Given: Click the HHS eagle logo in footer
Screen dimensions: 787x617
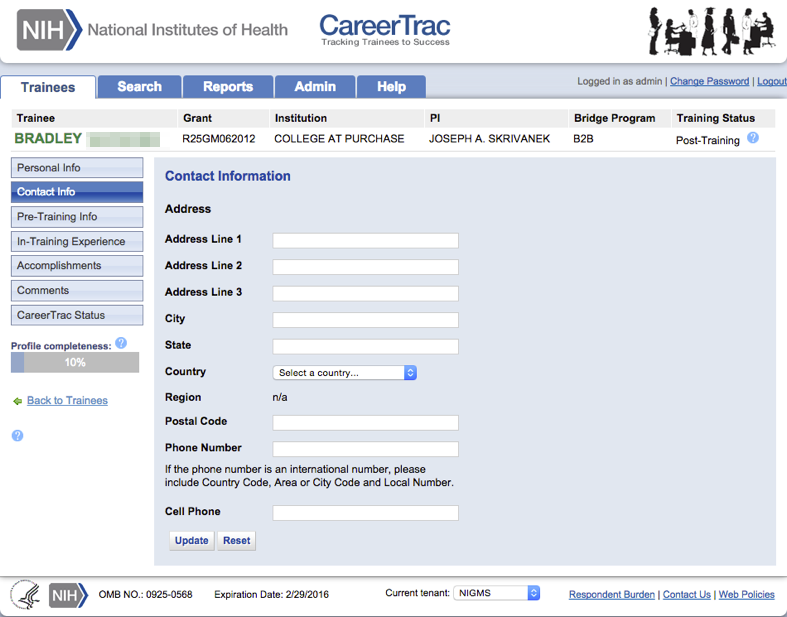Looking at the screenshot, I should [x=26, y=594].
